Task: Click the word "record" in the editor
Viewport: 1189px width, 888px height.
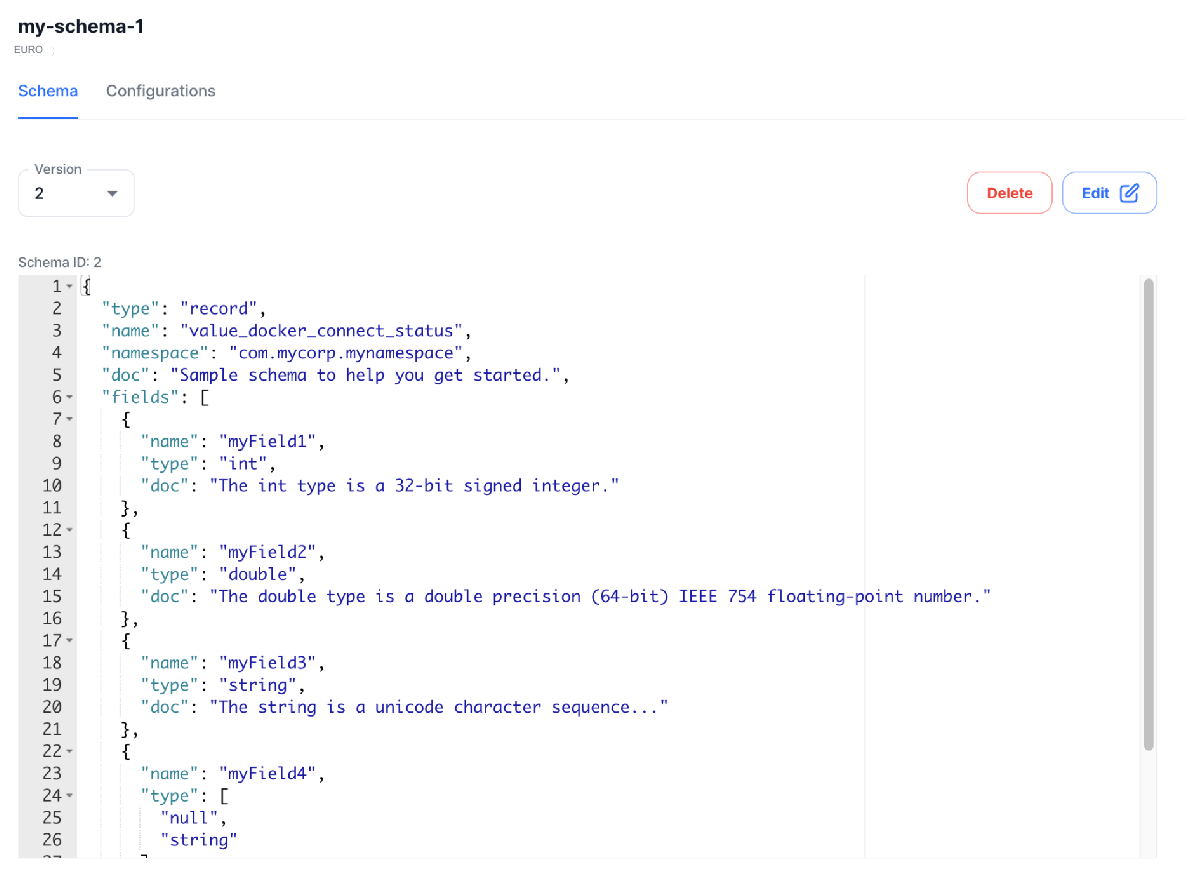Action: point(219,308)
